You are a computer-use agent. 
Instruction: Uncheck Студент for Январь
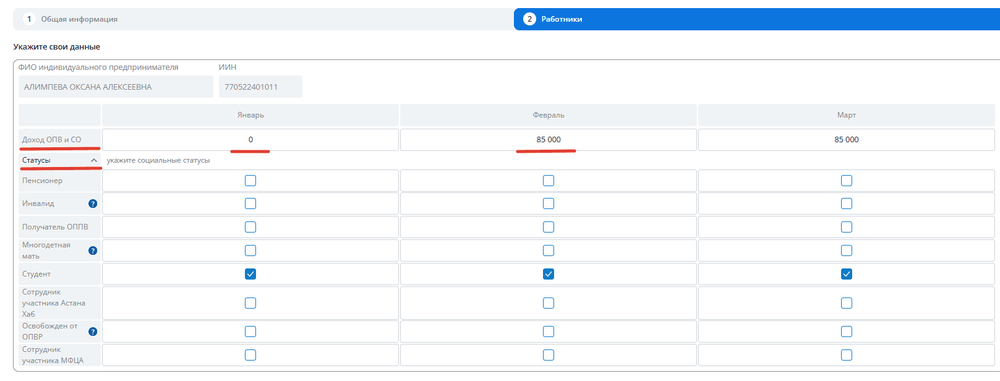click(x=251, y=274)
